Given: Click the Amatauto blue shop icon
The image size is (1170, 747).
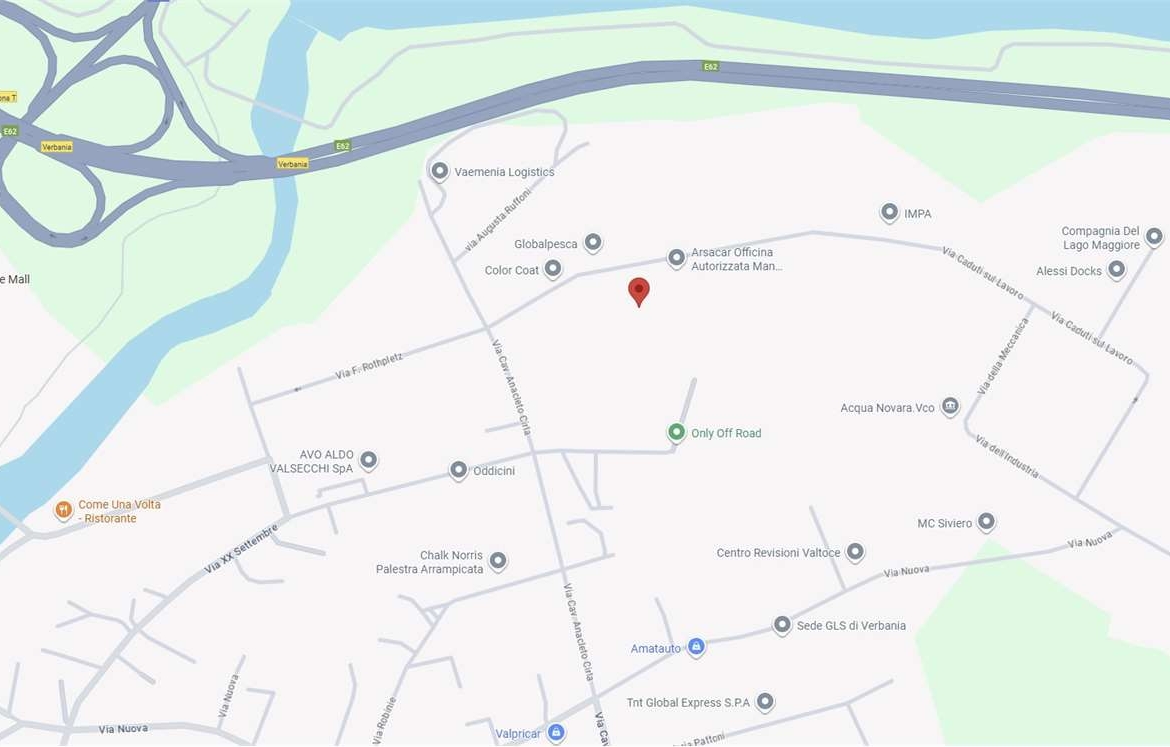Looking at the screenshot, I should coord(696,647).
